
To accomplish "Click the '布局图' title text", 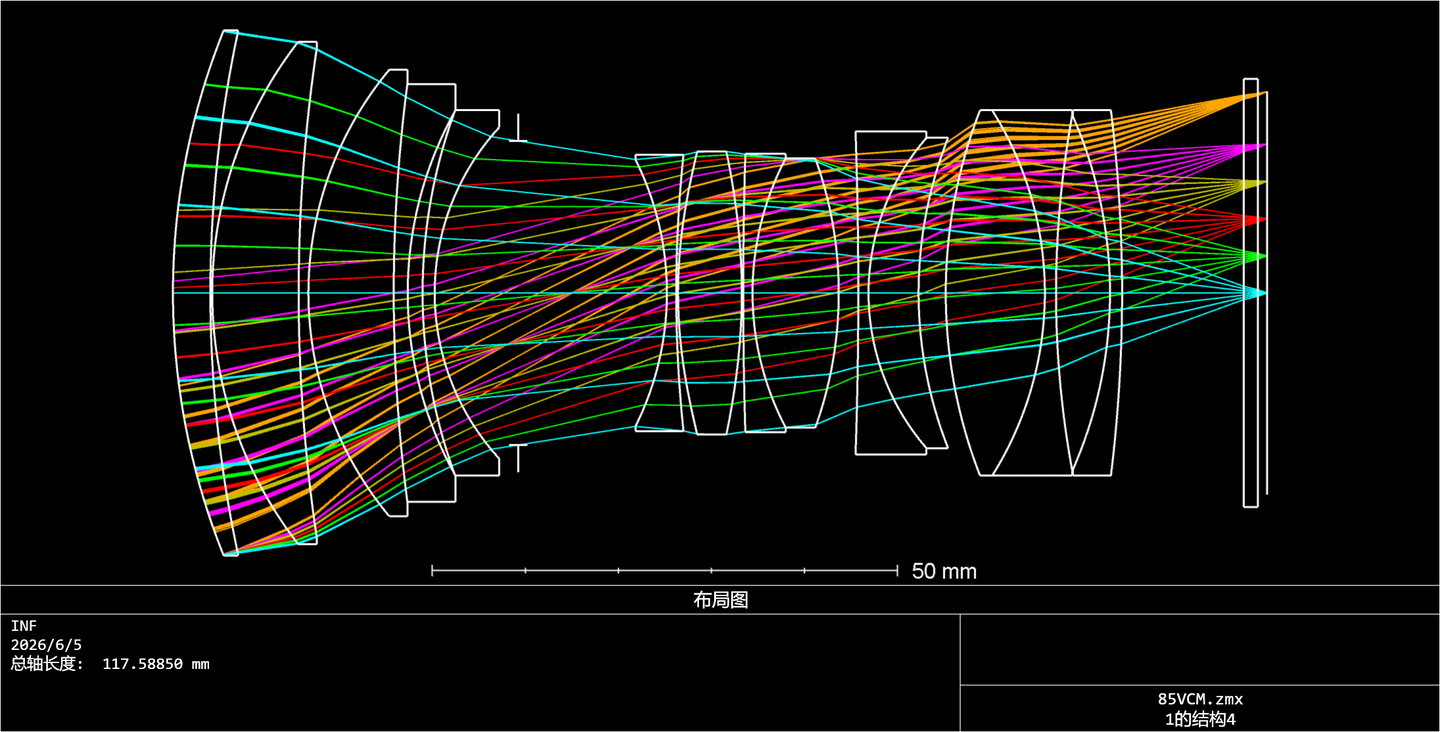I will tap(720, 600).
